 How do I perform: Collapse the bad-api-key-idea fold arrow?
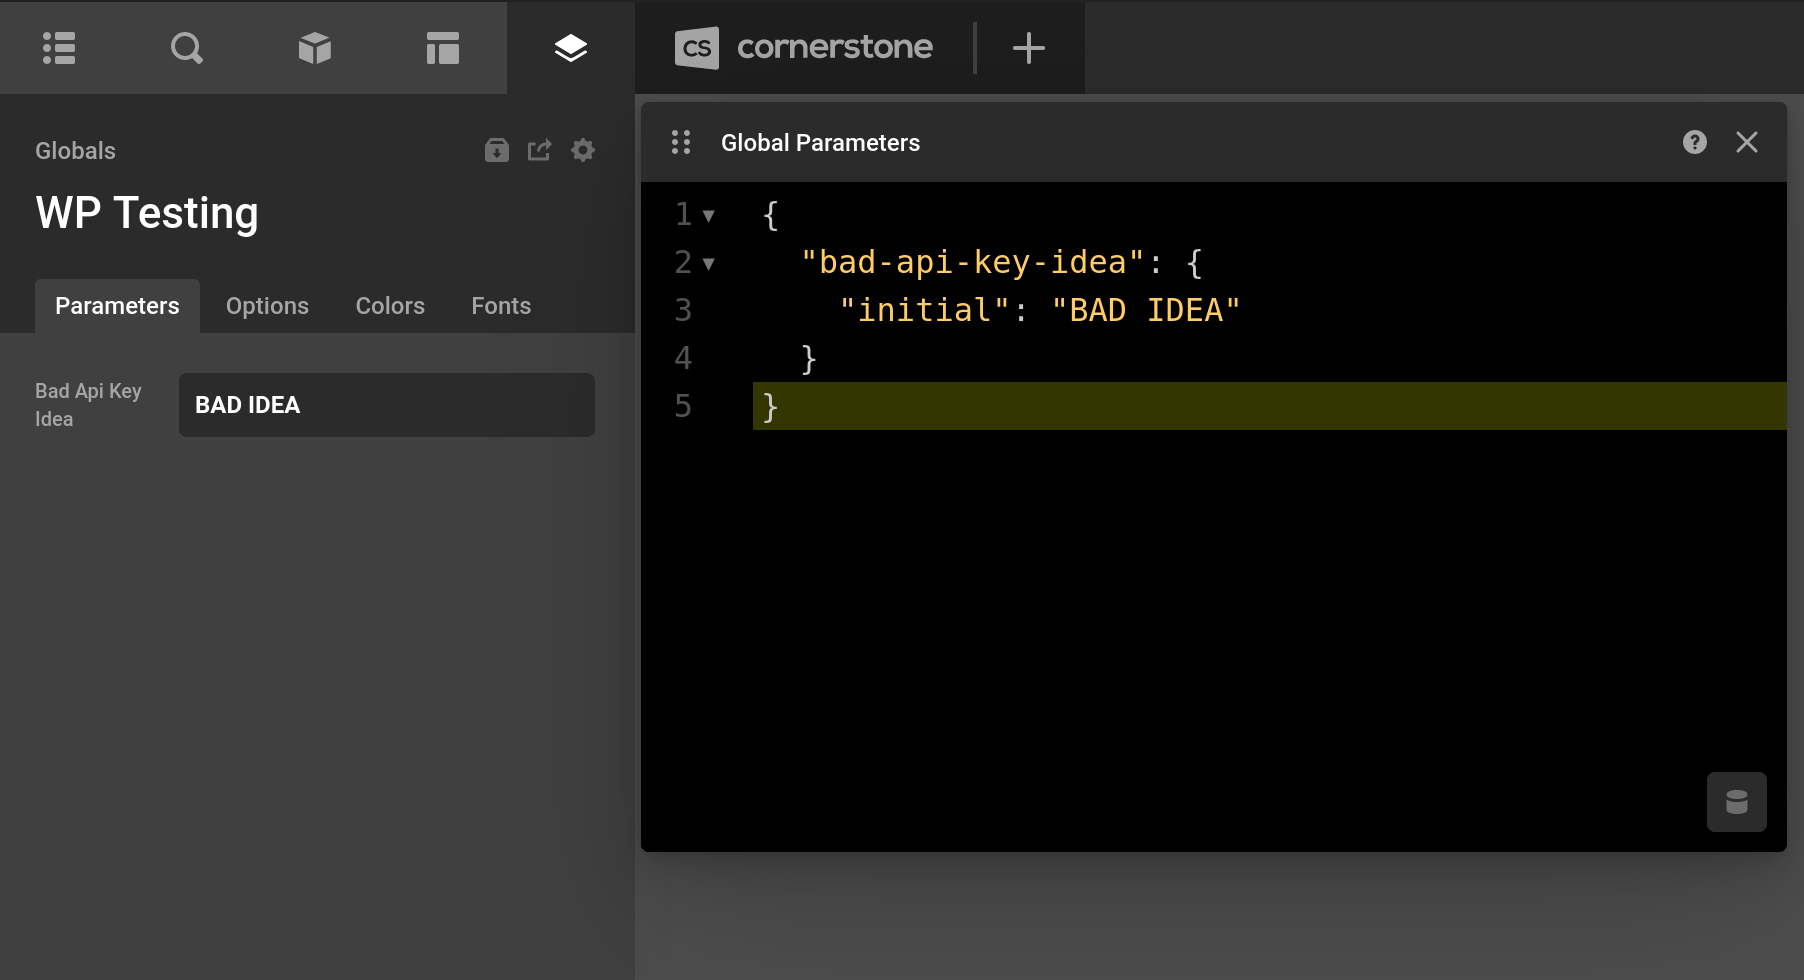[x=709, y=263]
